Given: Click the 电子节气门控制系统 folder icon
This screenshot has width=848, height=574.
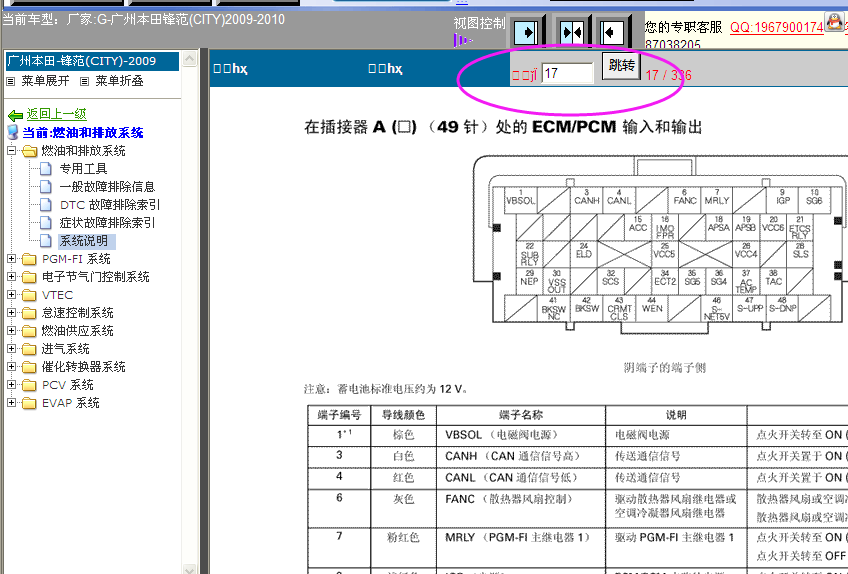Looking at the screenshot, I should [30, 277].
